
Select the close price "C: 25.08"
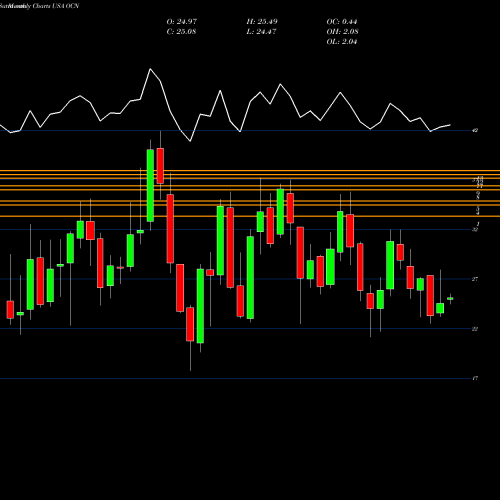pyautogui.click(x=181, y=32)
